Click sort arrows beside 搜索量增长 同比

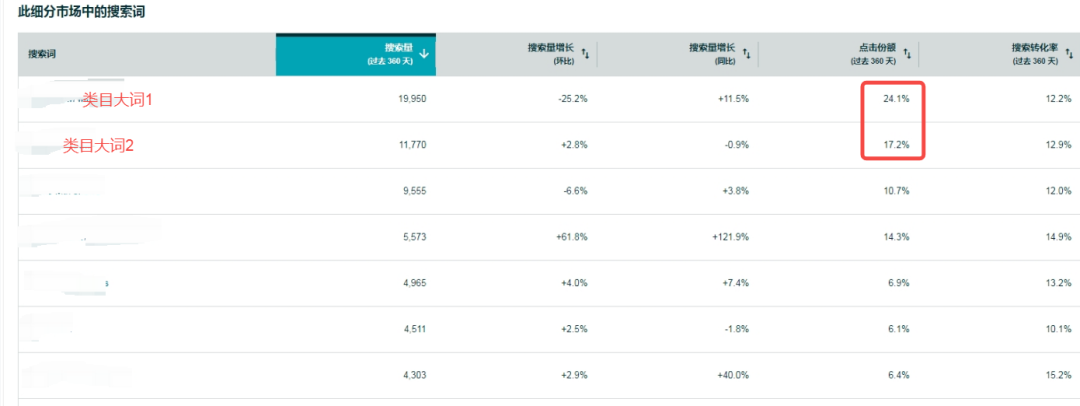tap(747, 54)
